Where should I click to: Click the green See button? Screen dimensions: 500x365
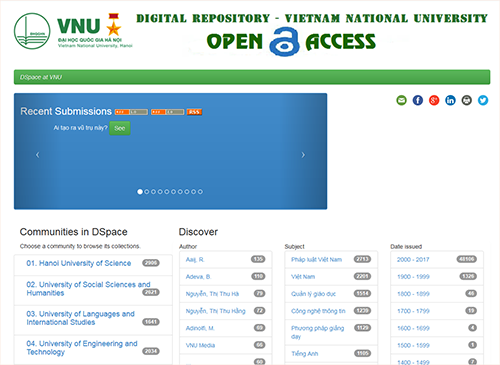[120, 128]
